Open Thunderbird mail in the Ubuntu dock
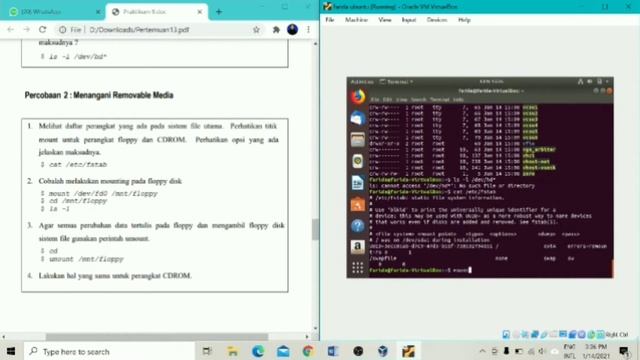 tap(358, 118)
